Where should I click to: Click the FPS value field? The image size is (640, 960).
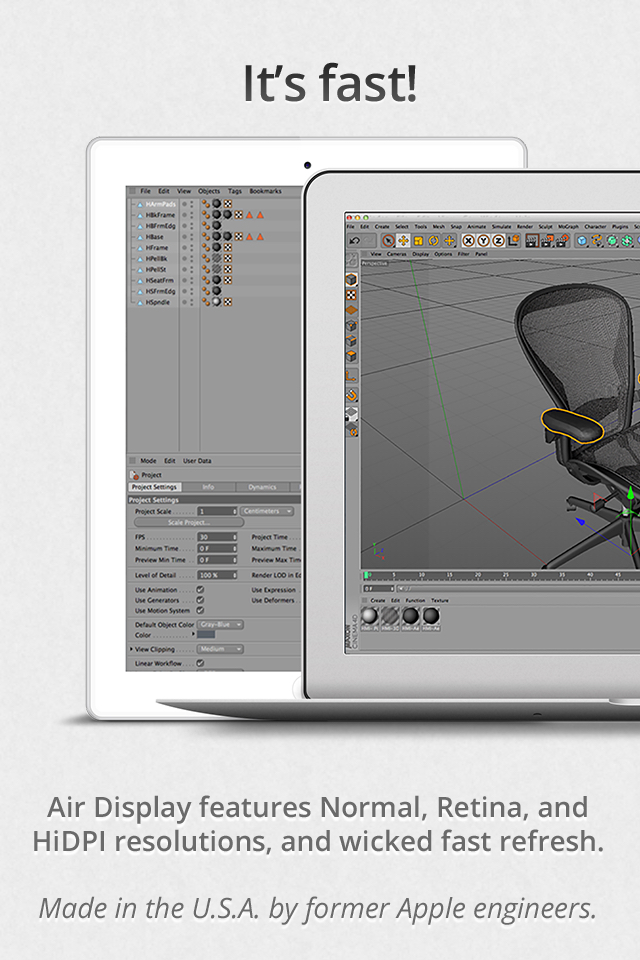click(217, 537)
